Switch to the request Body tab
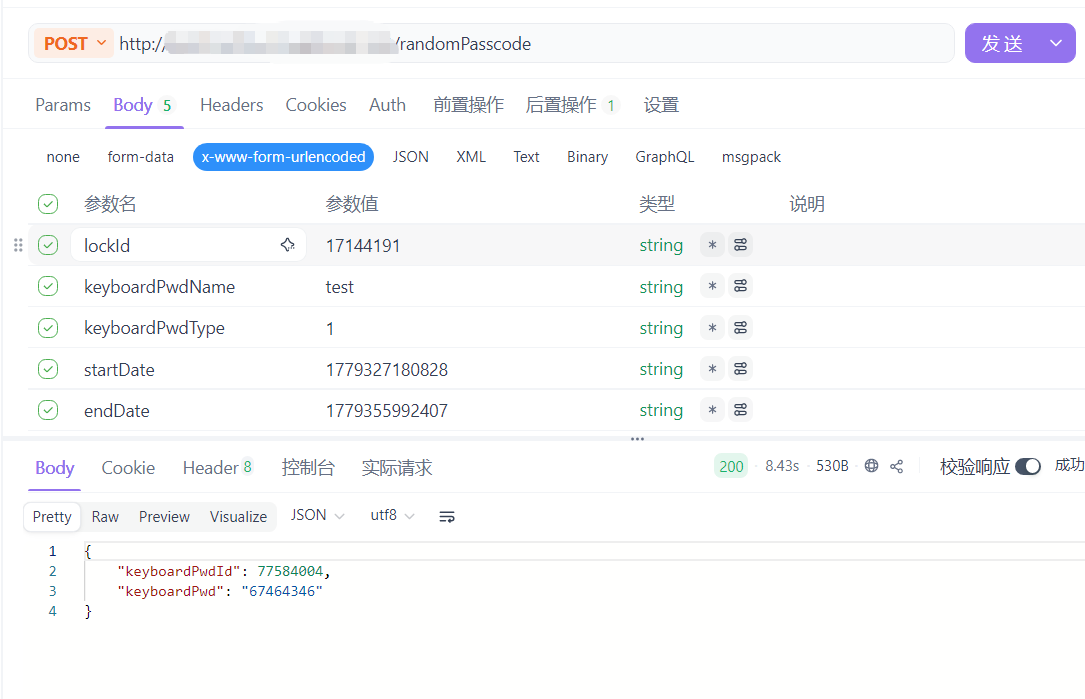1085x699 pixels. coord(143,105)
